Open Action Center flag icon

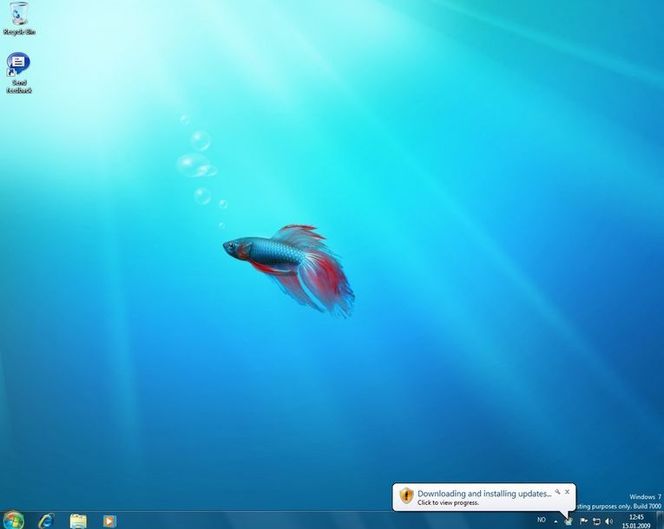584,521
